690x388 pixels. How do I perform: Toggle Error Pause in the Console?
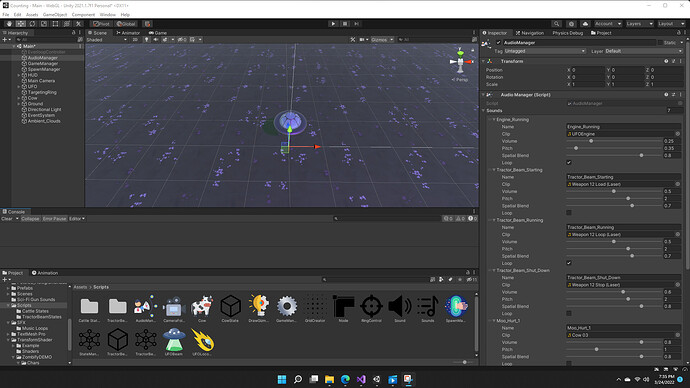click(55, 219)
